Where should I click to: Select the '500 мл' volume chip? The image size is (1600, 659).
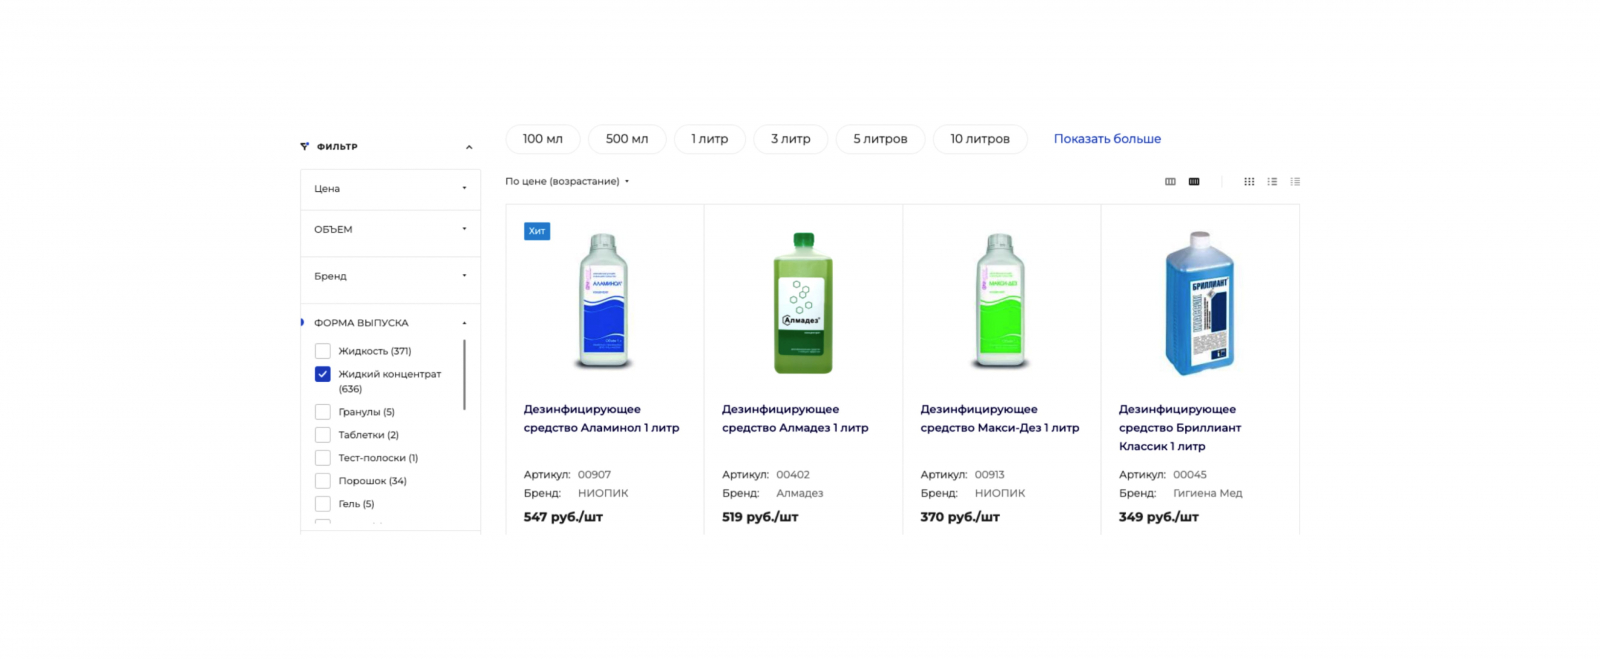(627, 139)
